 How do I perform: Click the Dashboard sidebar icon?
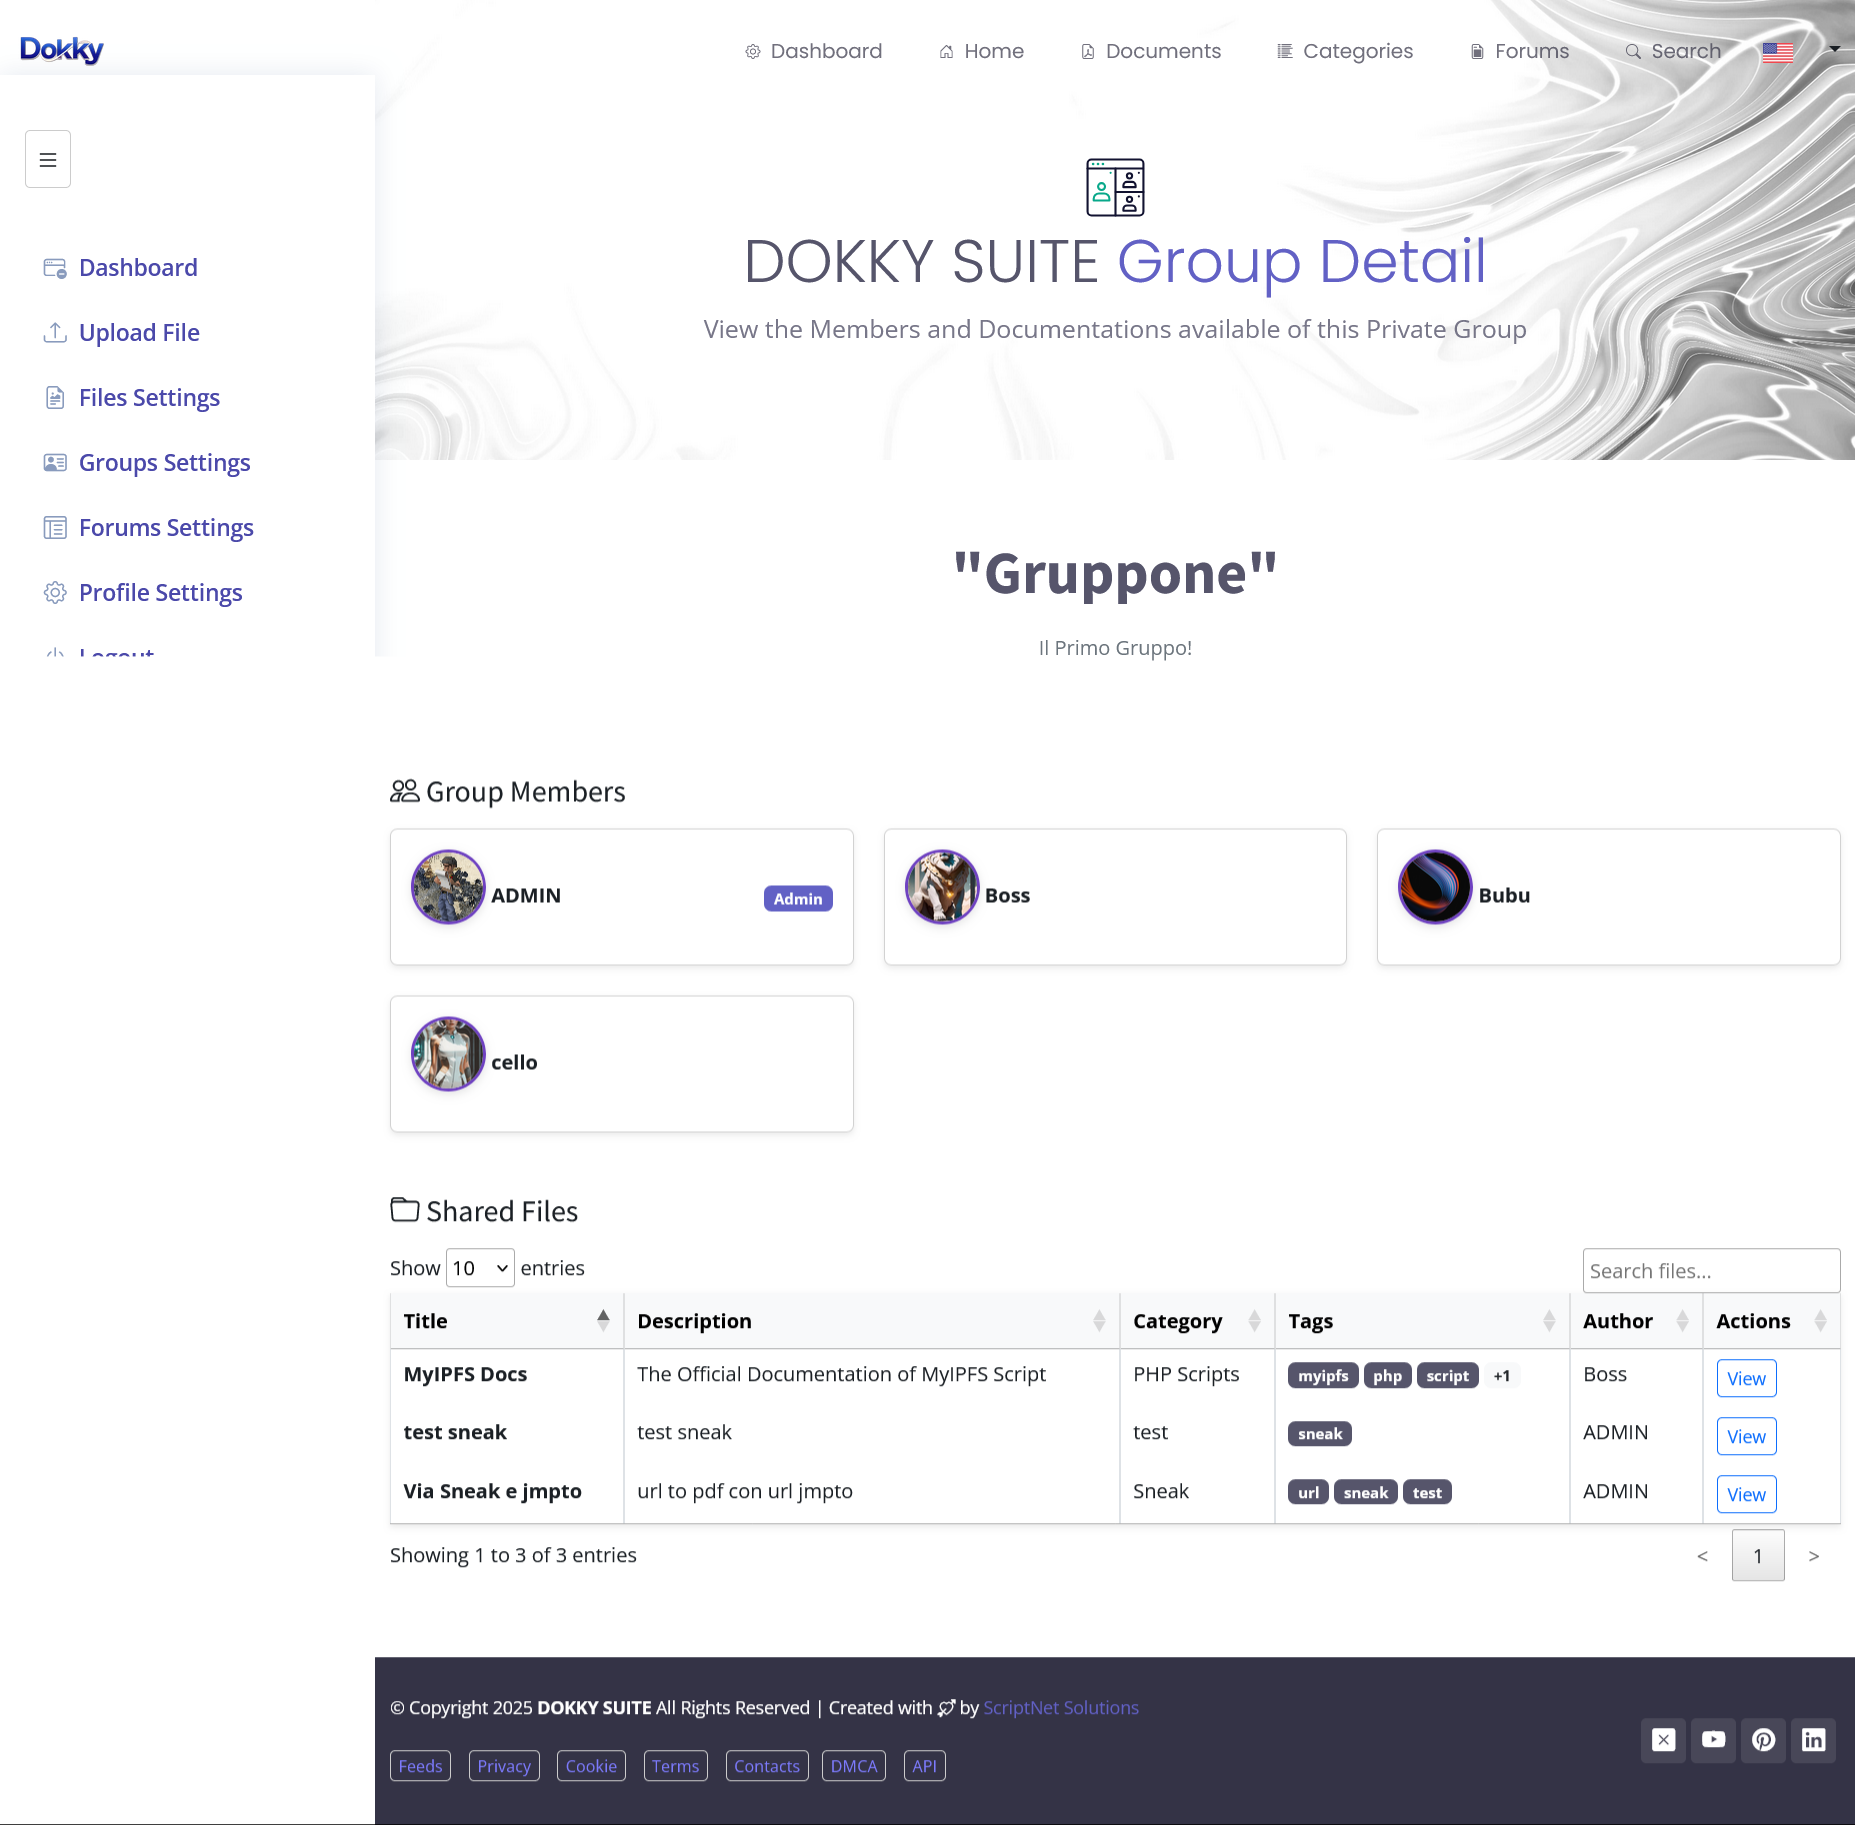point(55,268)
